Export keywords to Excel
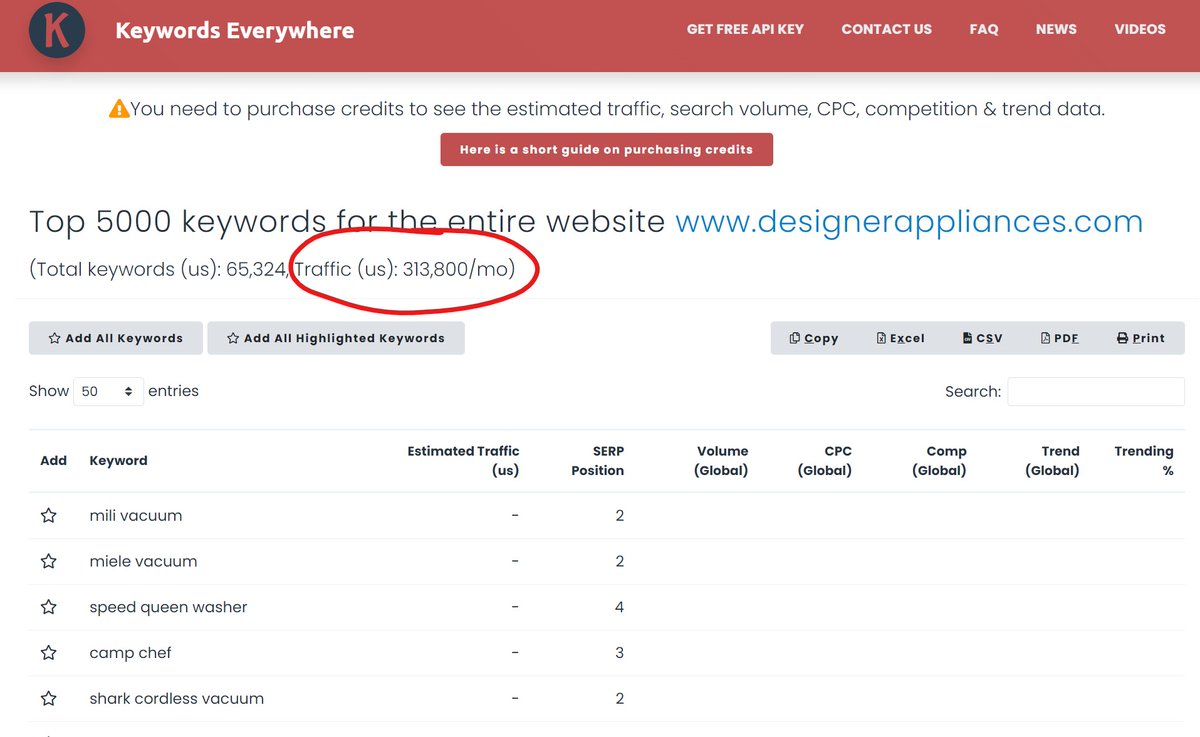This screenshot has width=1200, height=737. pyautogui.click(x=900, y=338)
